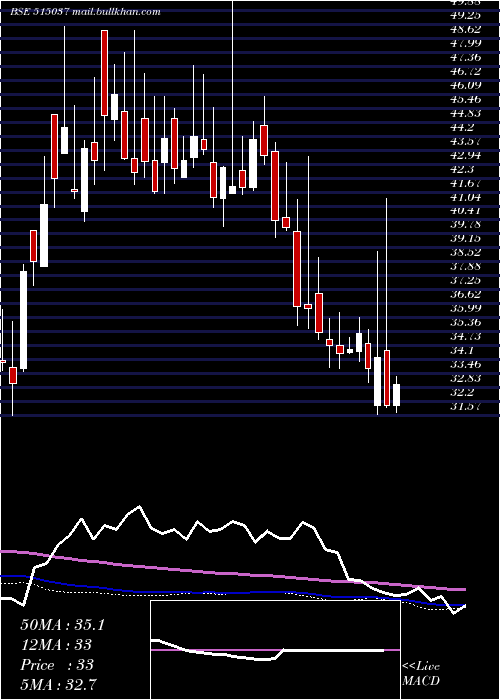
Task: Click the 32.83 price axis label
Action: 465,379
